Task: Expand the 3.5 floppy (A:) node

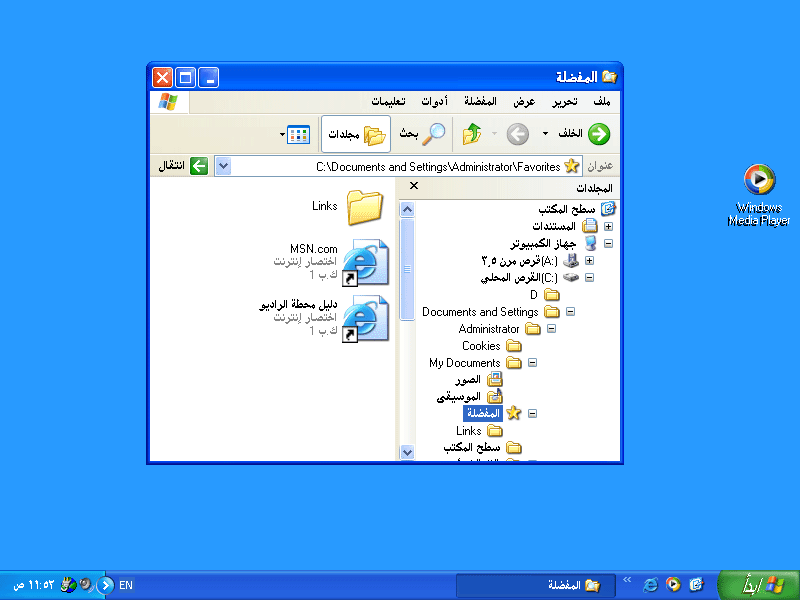Action: [590, 261]
